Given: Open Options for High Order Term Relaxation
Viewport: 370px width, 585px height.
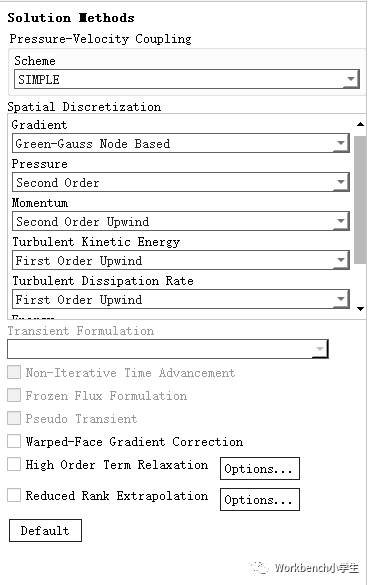Looking at the screenshot, I should [x=260, y=469].
